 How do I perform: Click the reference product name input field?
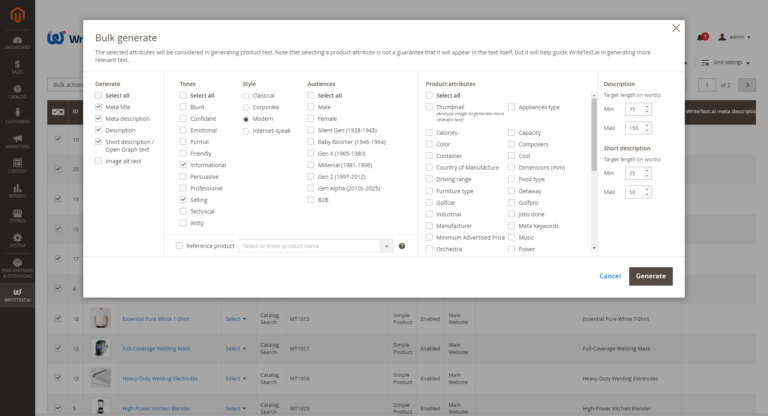310,246
